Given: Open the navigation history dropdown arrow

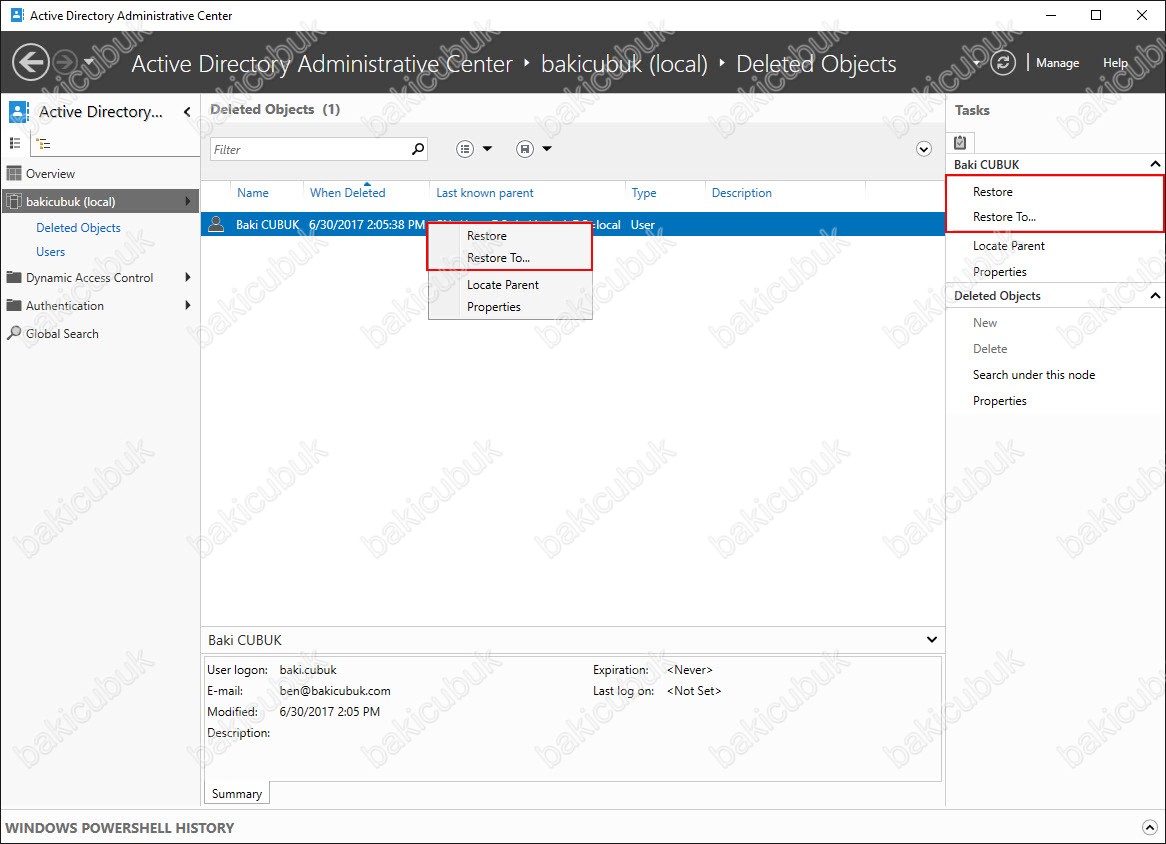Looking at the screenshot, I should [88, 62].
